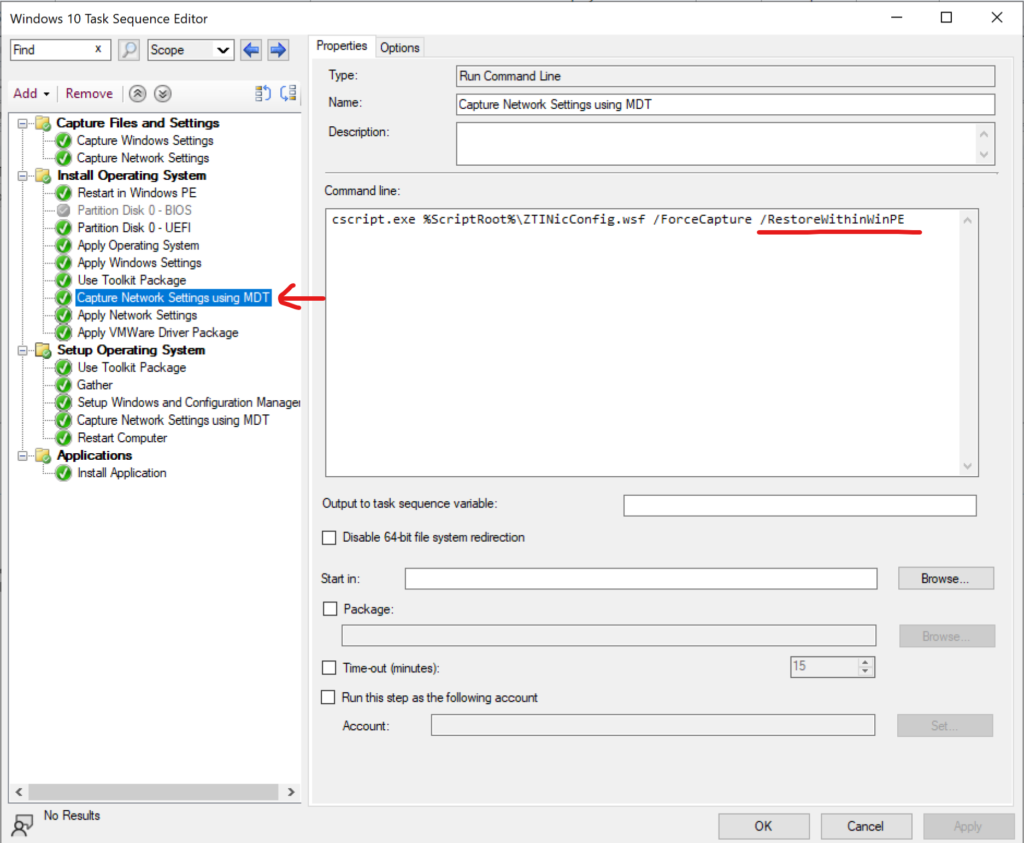Expand all task sequence groups

tap(162, 94)
